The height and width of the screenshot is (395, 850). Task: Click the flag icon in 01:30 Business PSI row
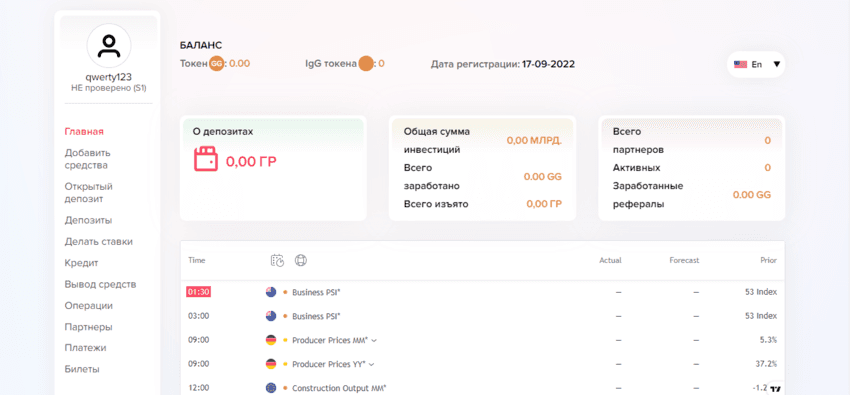(x=271, y=292)
